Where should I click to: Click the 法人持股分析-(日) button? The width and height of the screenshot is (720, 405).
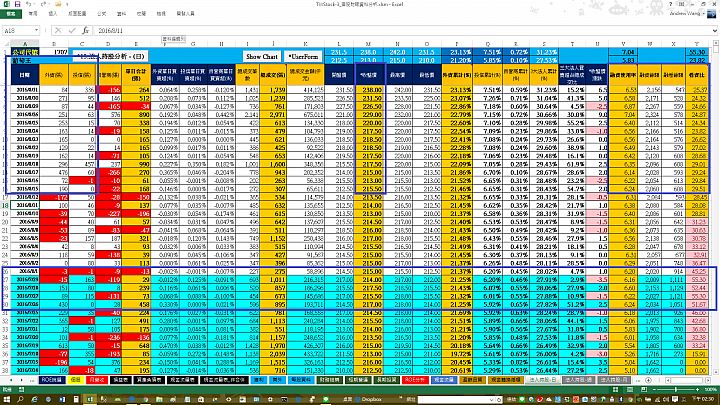[x=110, y=56]
